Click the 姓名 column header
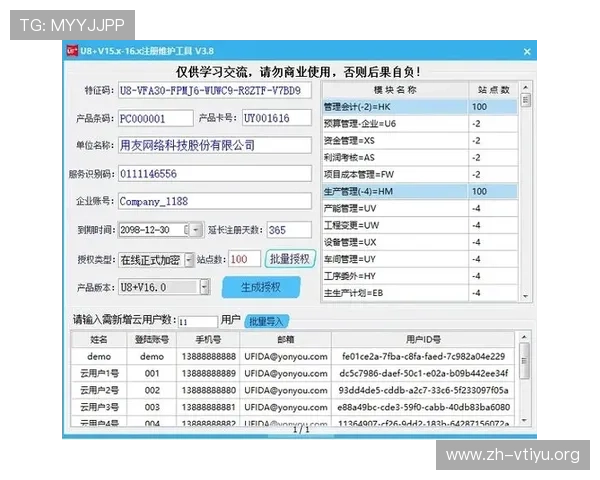This screenshot has width=600, height=480. click(x=99, y=340)
